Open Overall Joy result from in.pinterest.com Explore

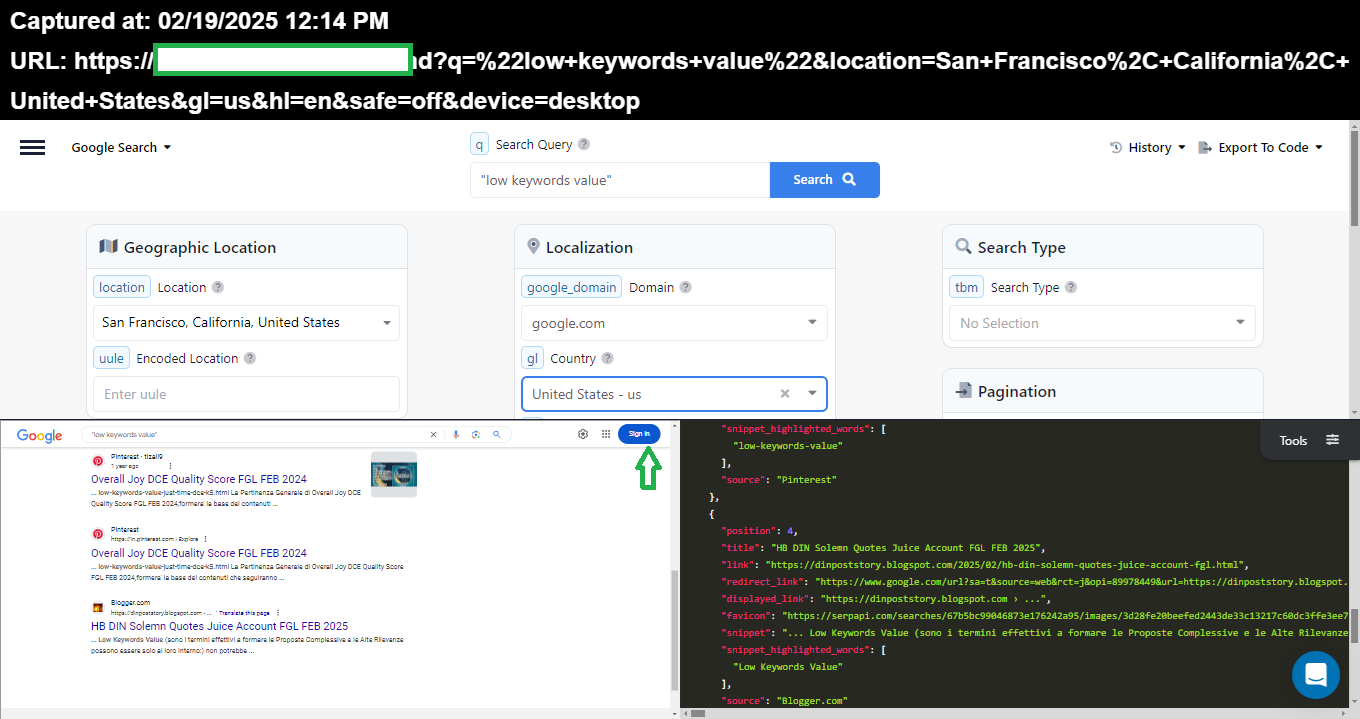(199, 553)
